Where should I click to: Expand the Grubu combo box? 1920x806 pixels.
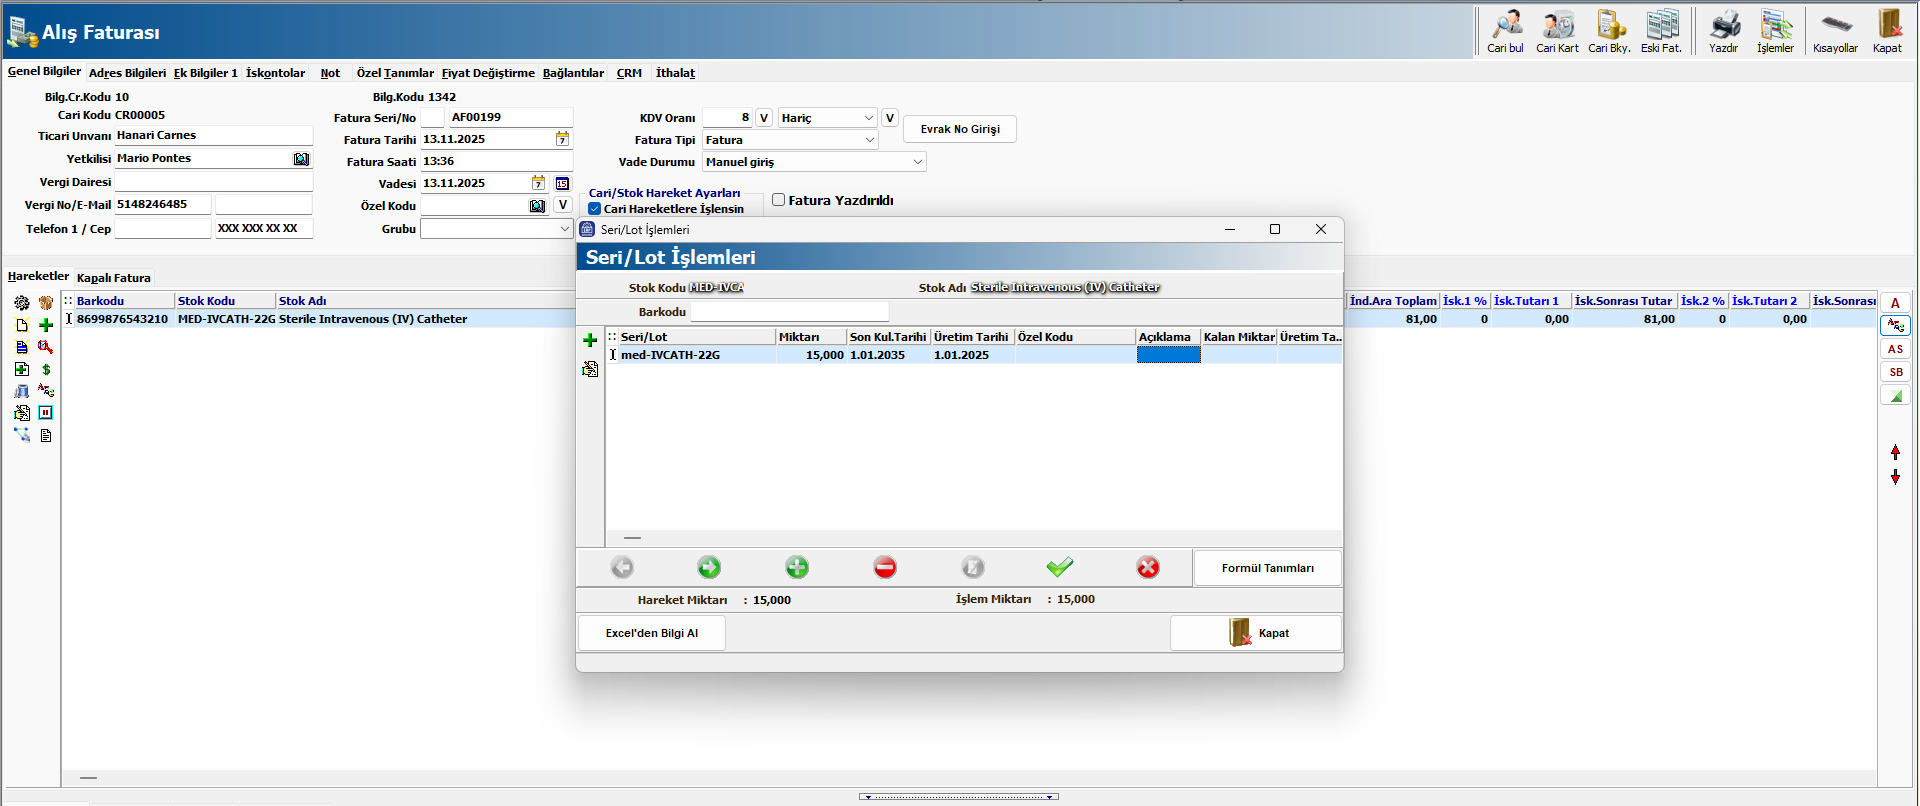pos(564,229)
